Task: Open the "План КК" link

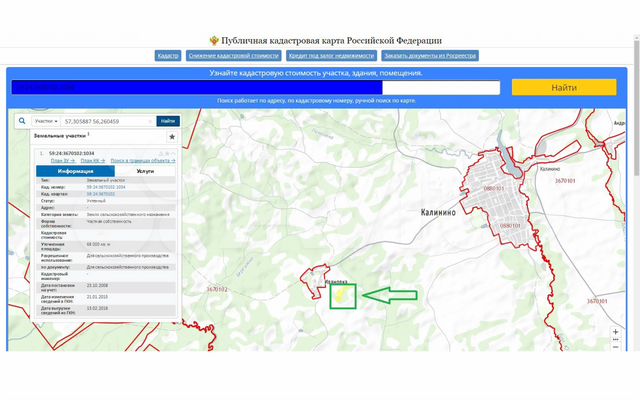Action: (93, 161)
